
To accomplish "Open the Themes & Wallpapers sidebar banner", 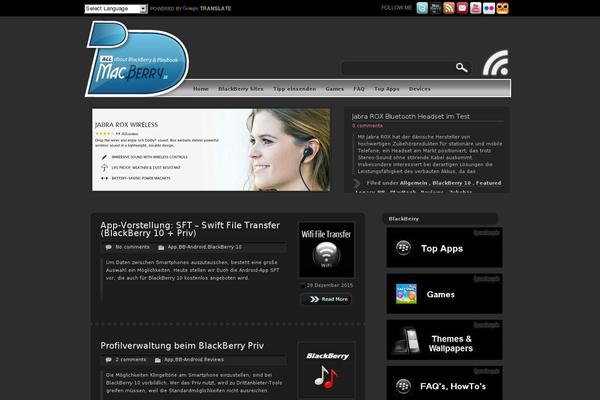I will pos(444,340).
